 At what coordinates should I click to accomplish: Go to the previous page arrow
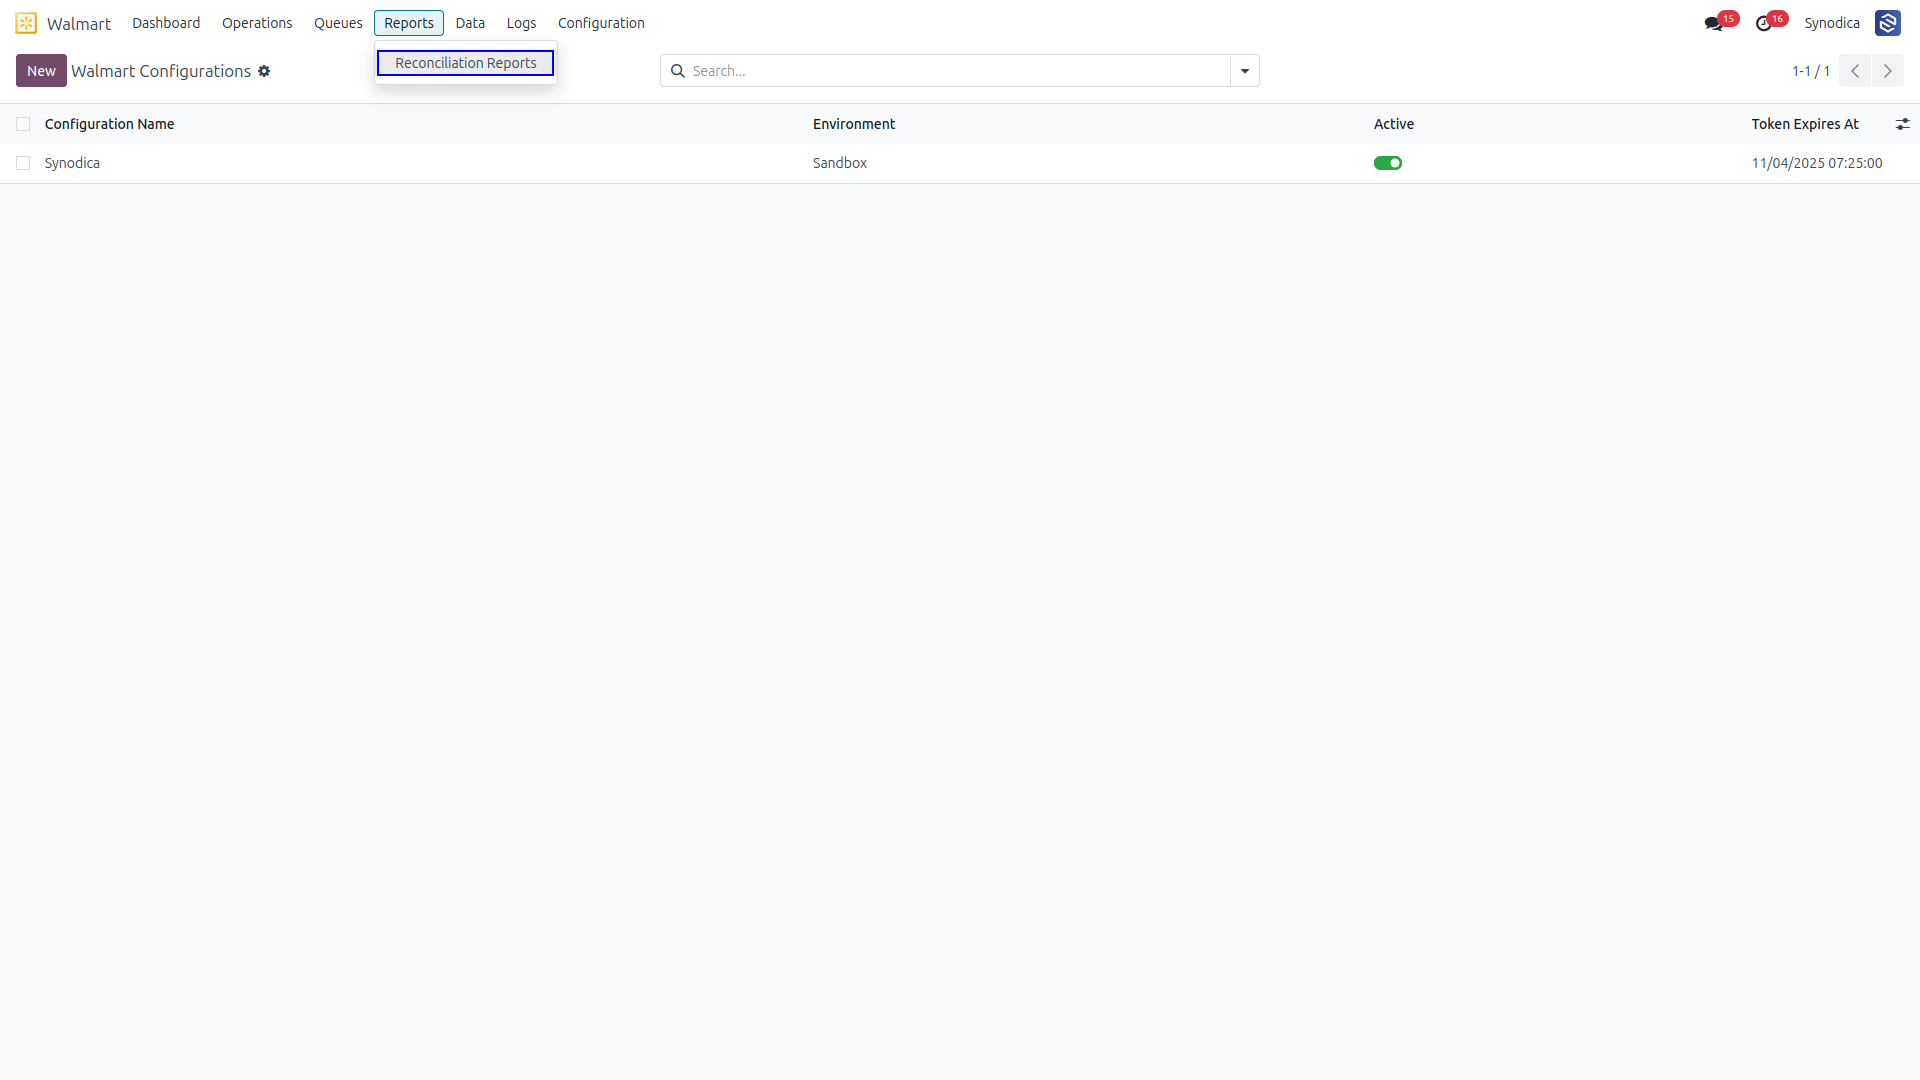click(1855, 71)
